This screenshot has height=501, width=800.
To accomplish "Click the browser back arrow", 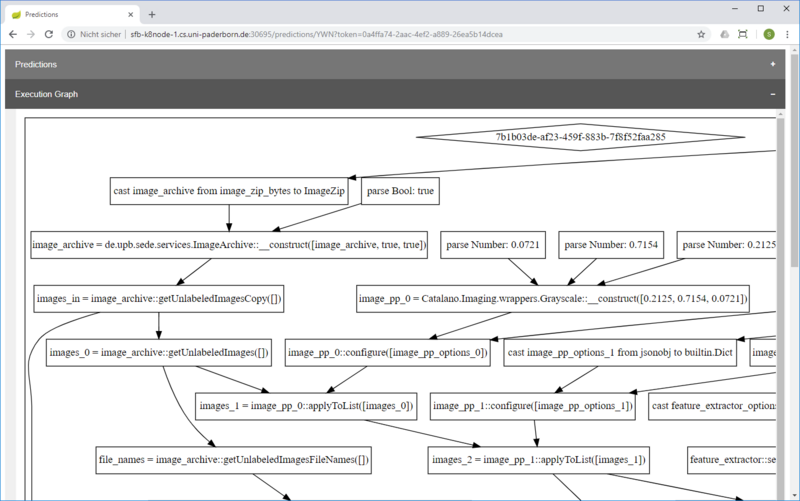I will [x=13, y=34].
